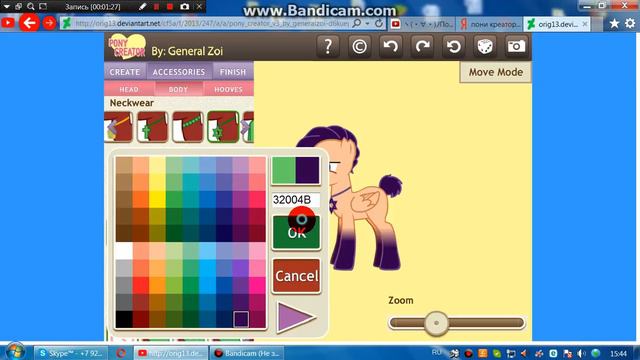
Task: Switch to the CREATE tab
Action: [x=125, y=71]
